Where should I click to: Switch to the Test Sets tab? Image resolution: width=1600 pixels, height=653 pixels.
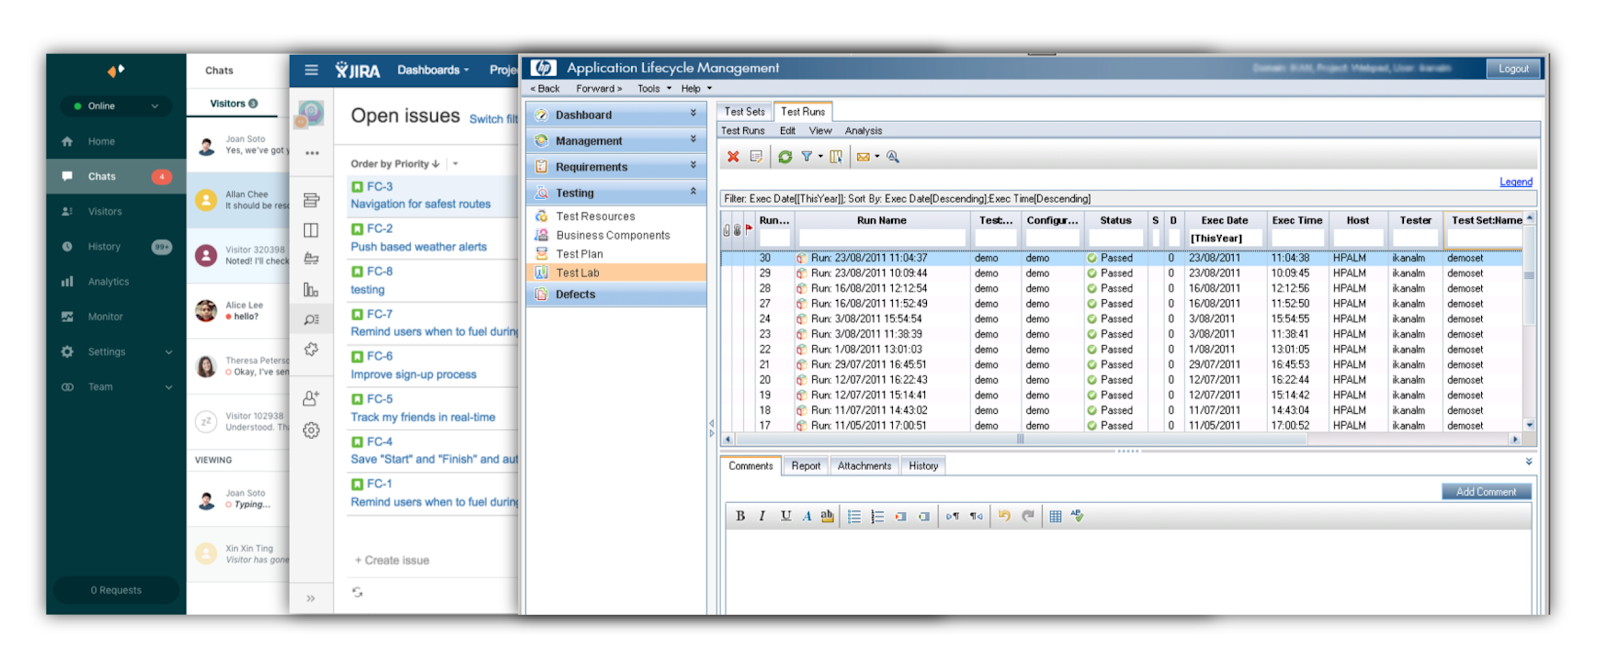(x=744, y=112)
